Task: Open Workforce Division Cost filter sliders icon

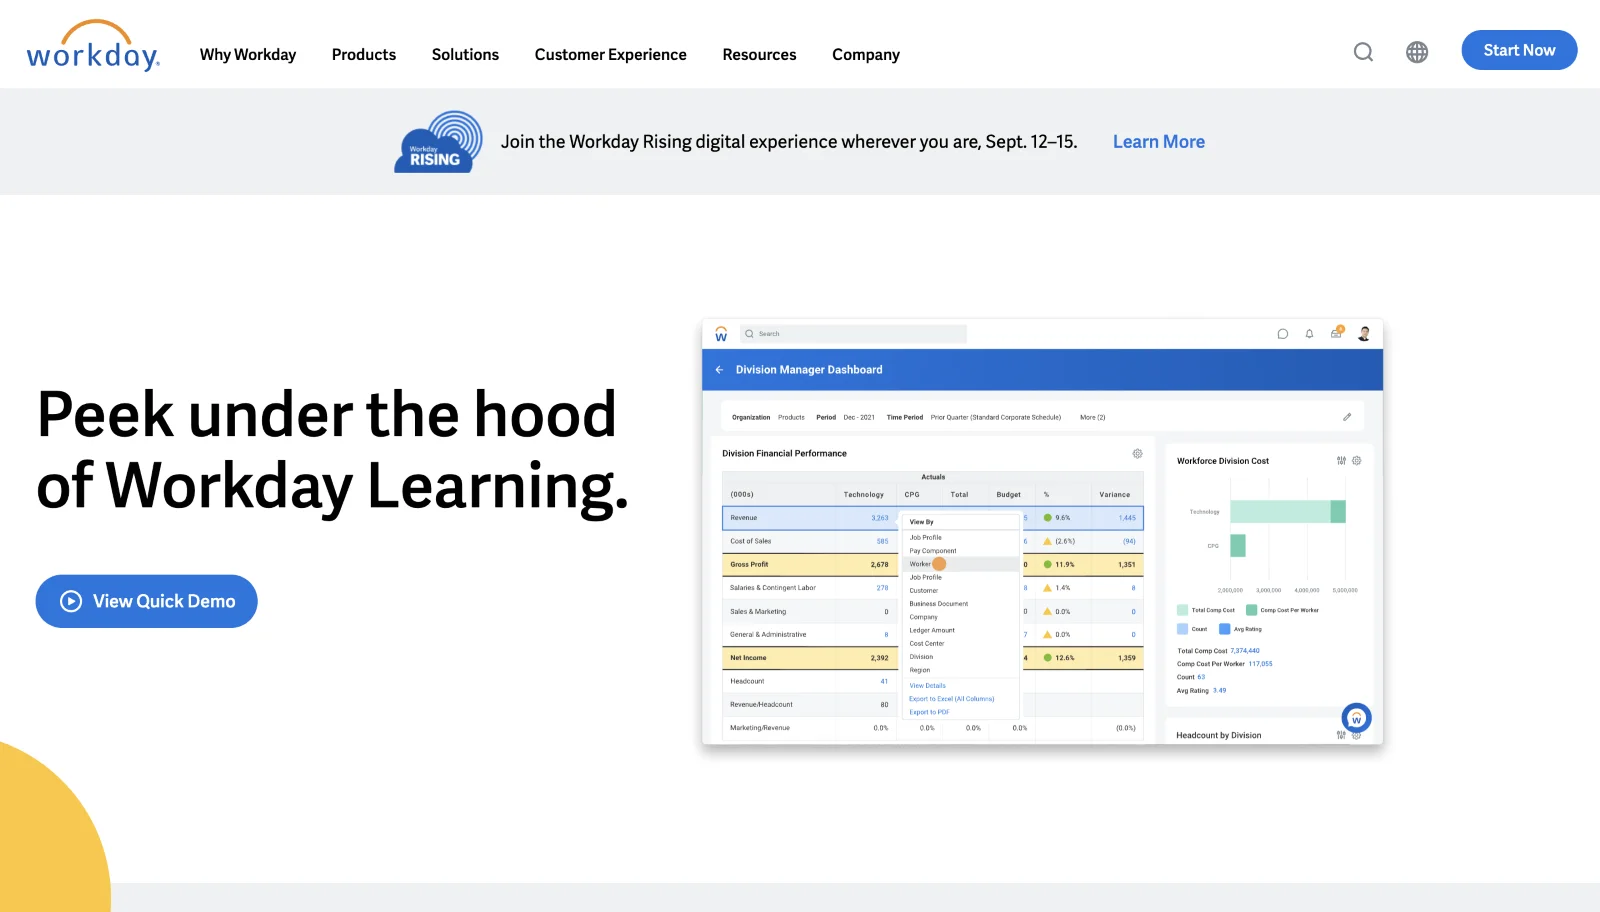Action: click(x=1341, y=461)
